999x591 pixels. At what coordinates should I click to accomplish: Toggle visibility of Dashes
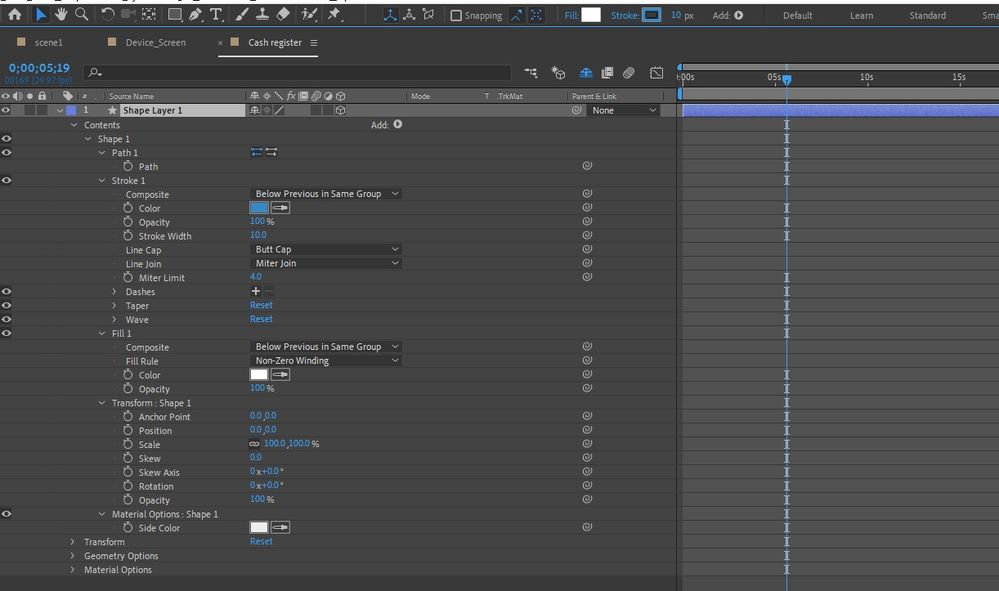[x=6, y=291]
